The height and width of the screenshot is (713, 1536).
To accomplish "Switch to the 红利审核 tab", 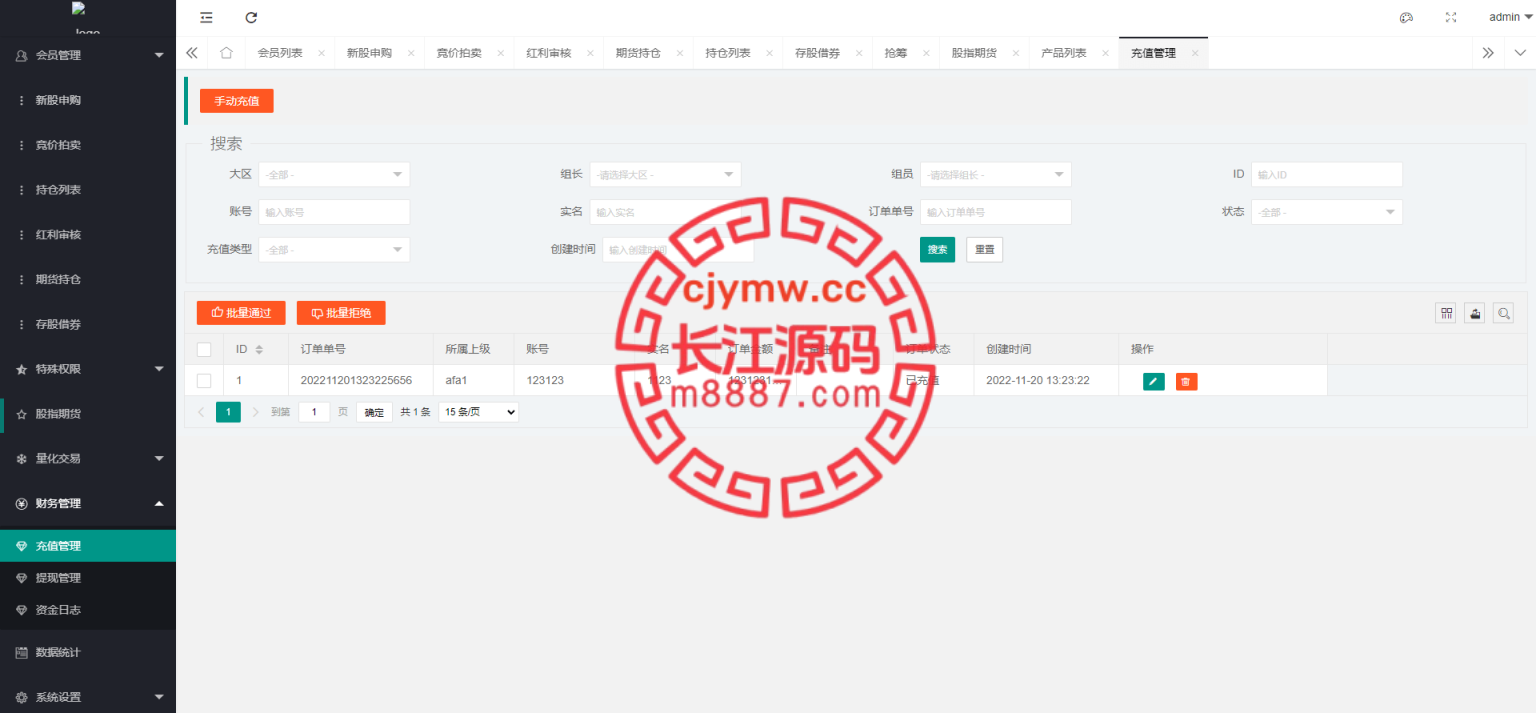I will [x=548, y=53].
